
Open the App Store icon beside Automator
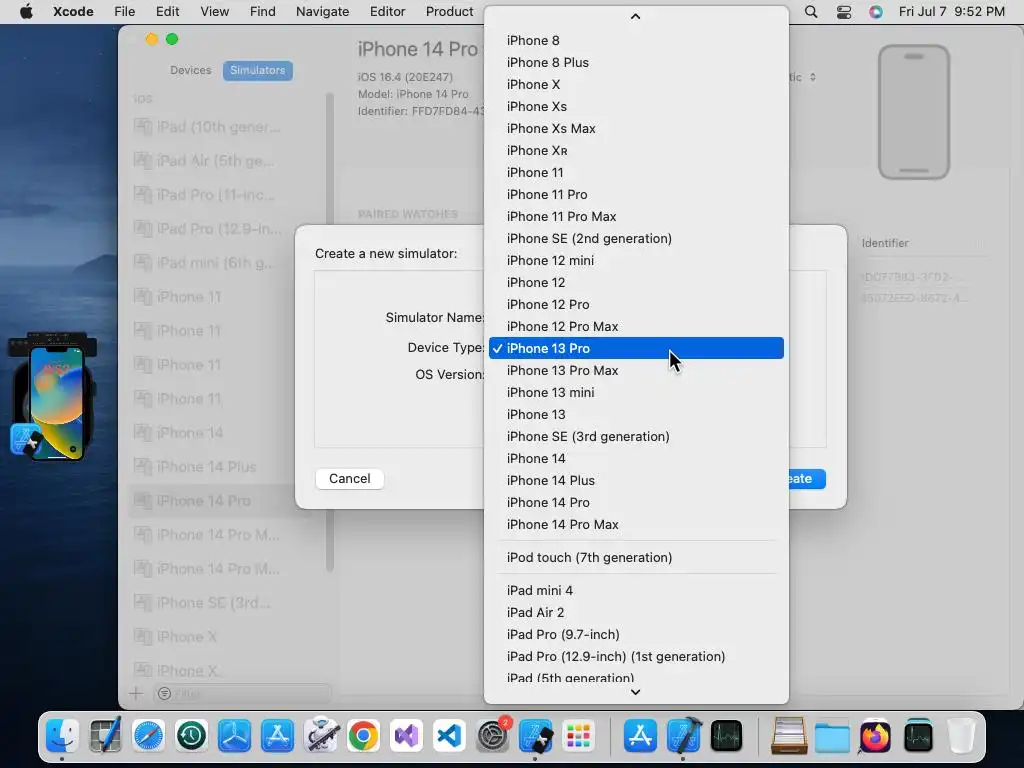[x=278, y=736]
